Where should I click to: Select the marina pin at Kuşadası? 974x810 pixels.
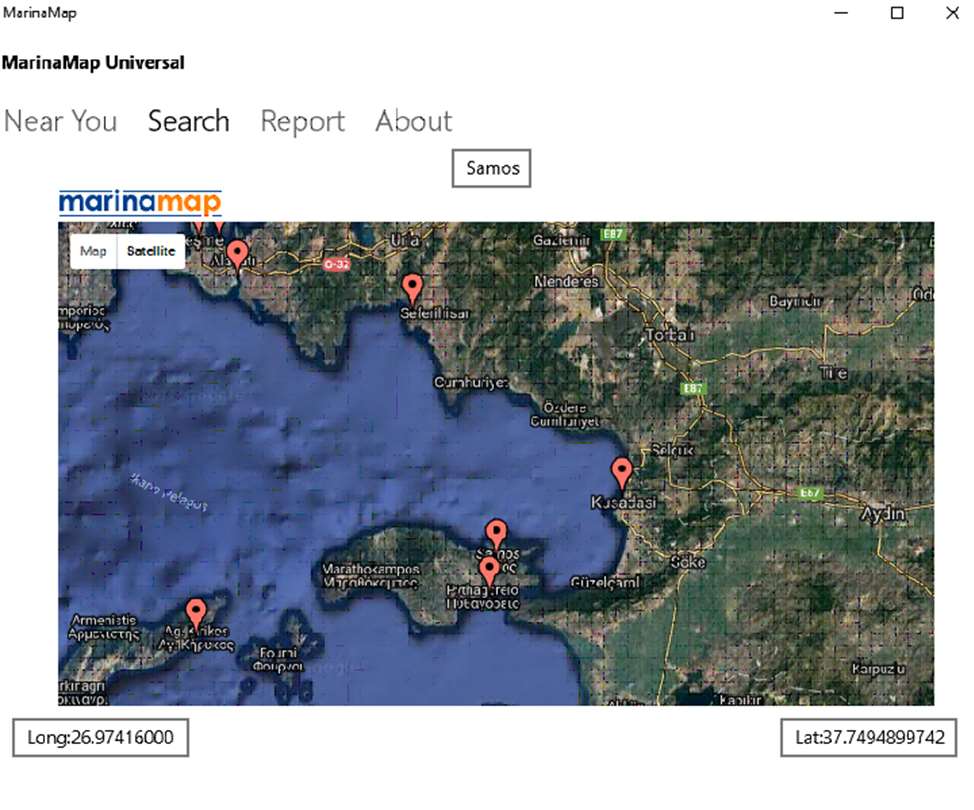pyautogui.click(x=622, y=473)
